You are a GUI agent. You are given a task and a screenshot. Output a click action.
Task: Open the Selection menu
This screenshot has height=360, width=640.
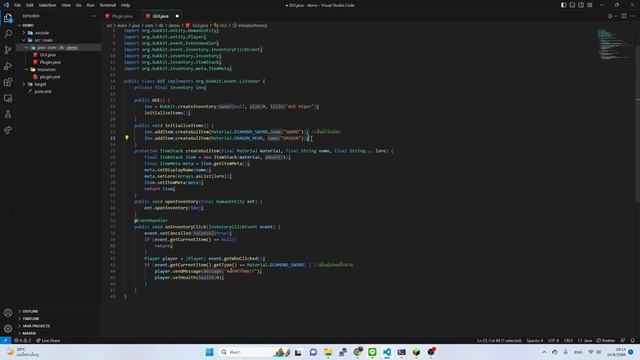(x=47, y=5)
